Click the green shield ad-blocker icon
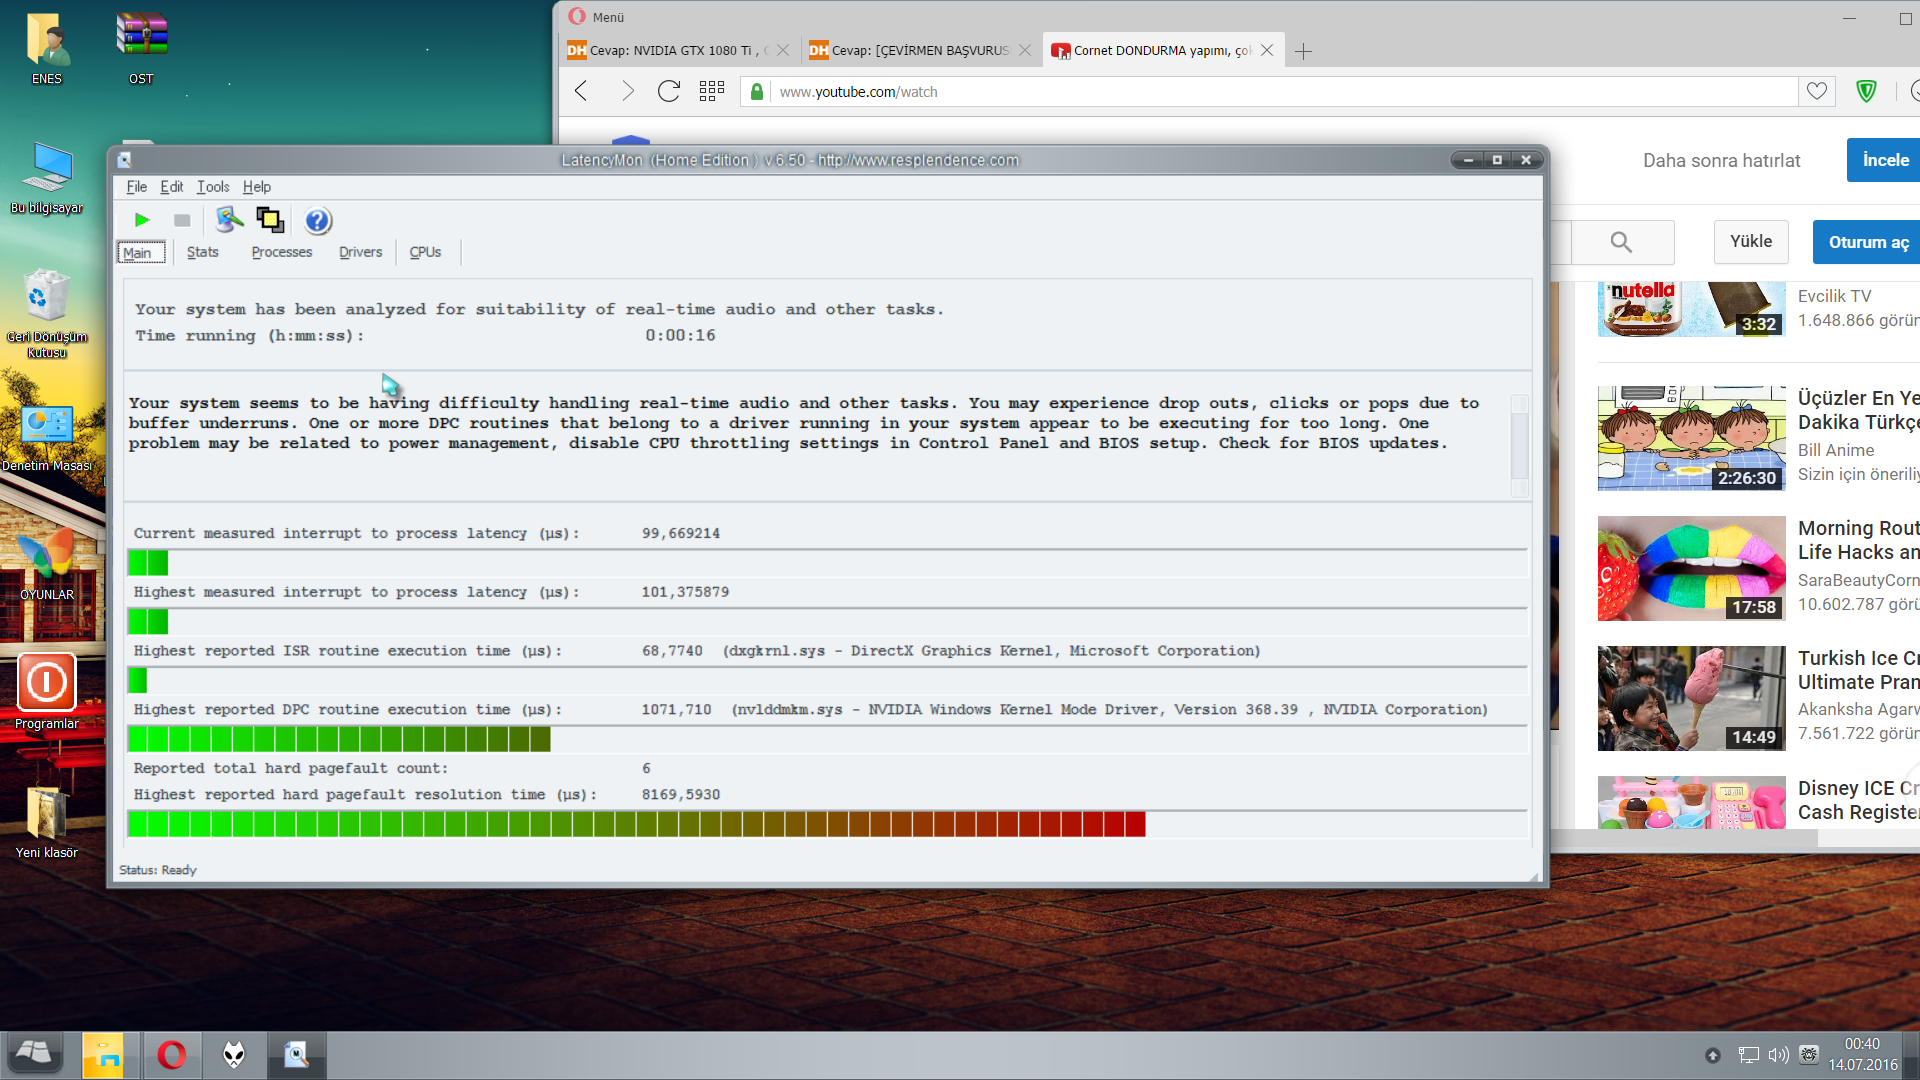This screenshot has width=1920, height=1080. point(1866,92)
